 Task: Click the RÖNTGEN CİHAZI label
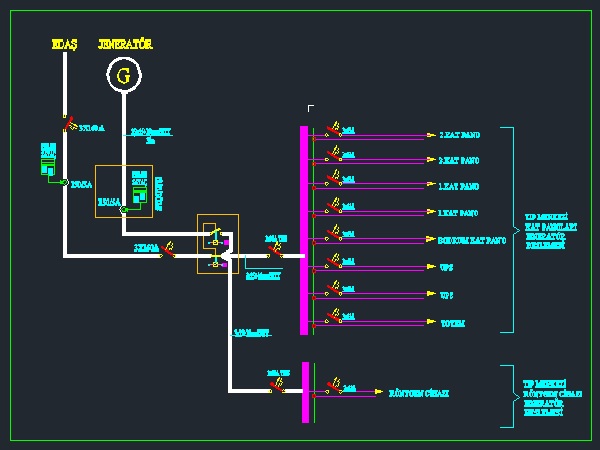point(419,393)
